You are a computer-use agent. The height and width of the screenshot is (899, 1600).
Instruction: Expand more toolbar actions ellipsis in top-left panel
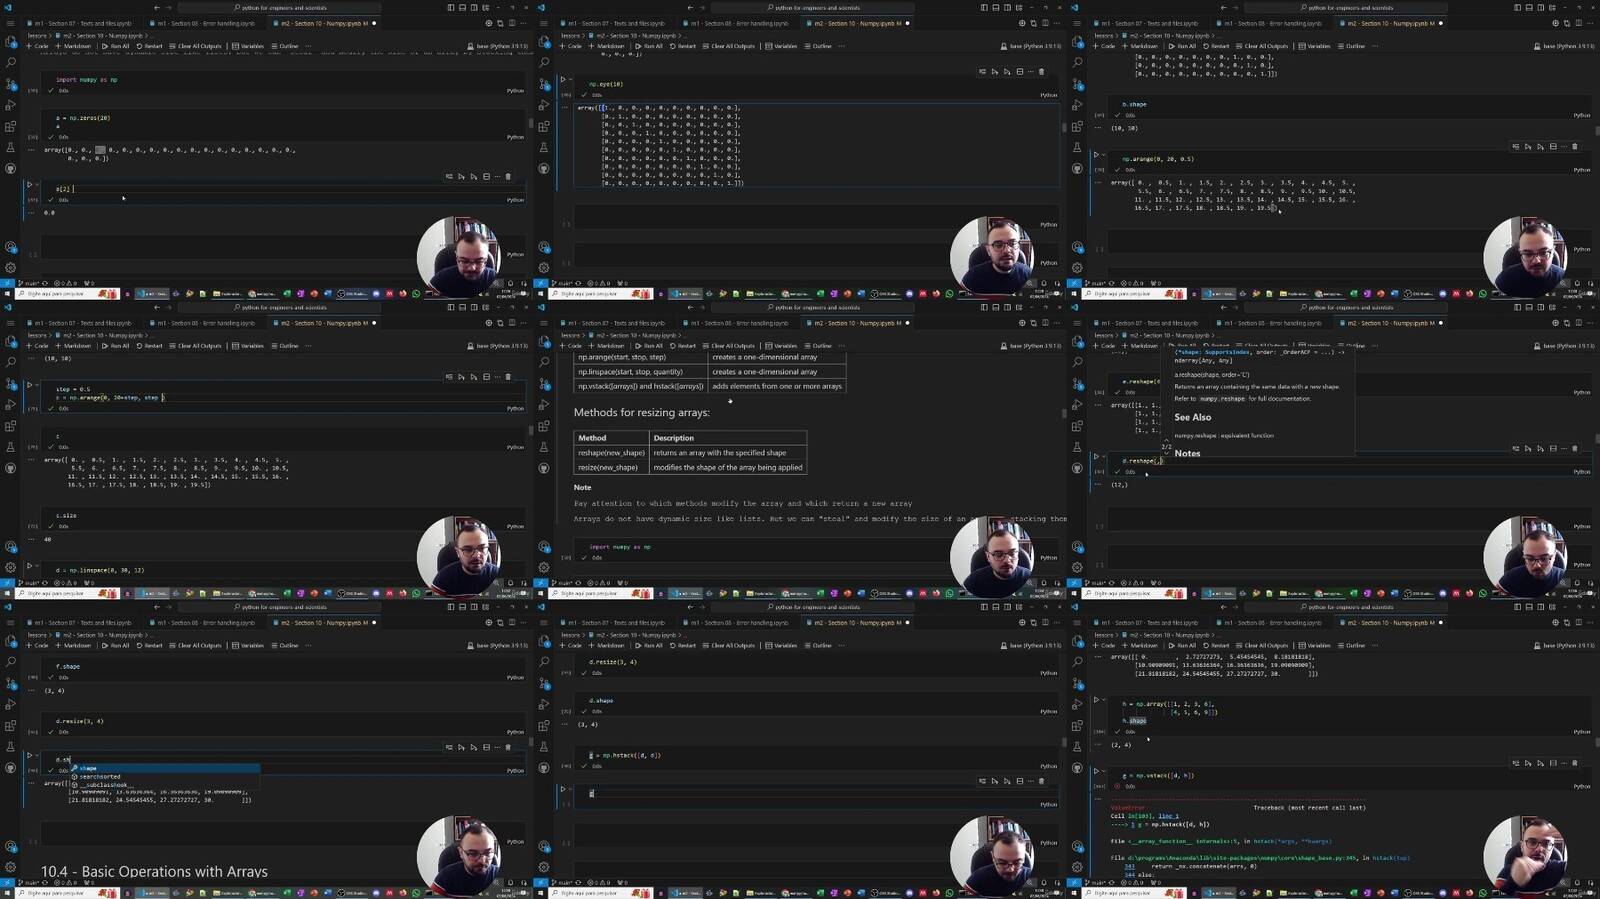523,23
